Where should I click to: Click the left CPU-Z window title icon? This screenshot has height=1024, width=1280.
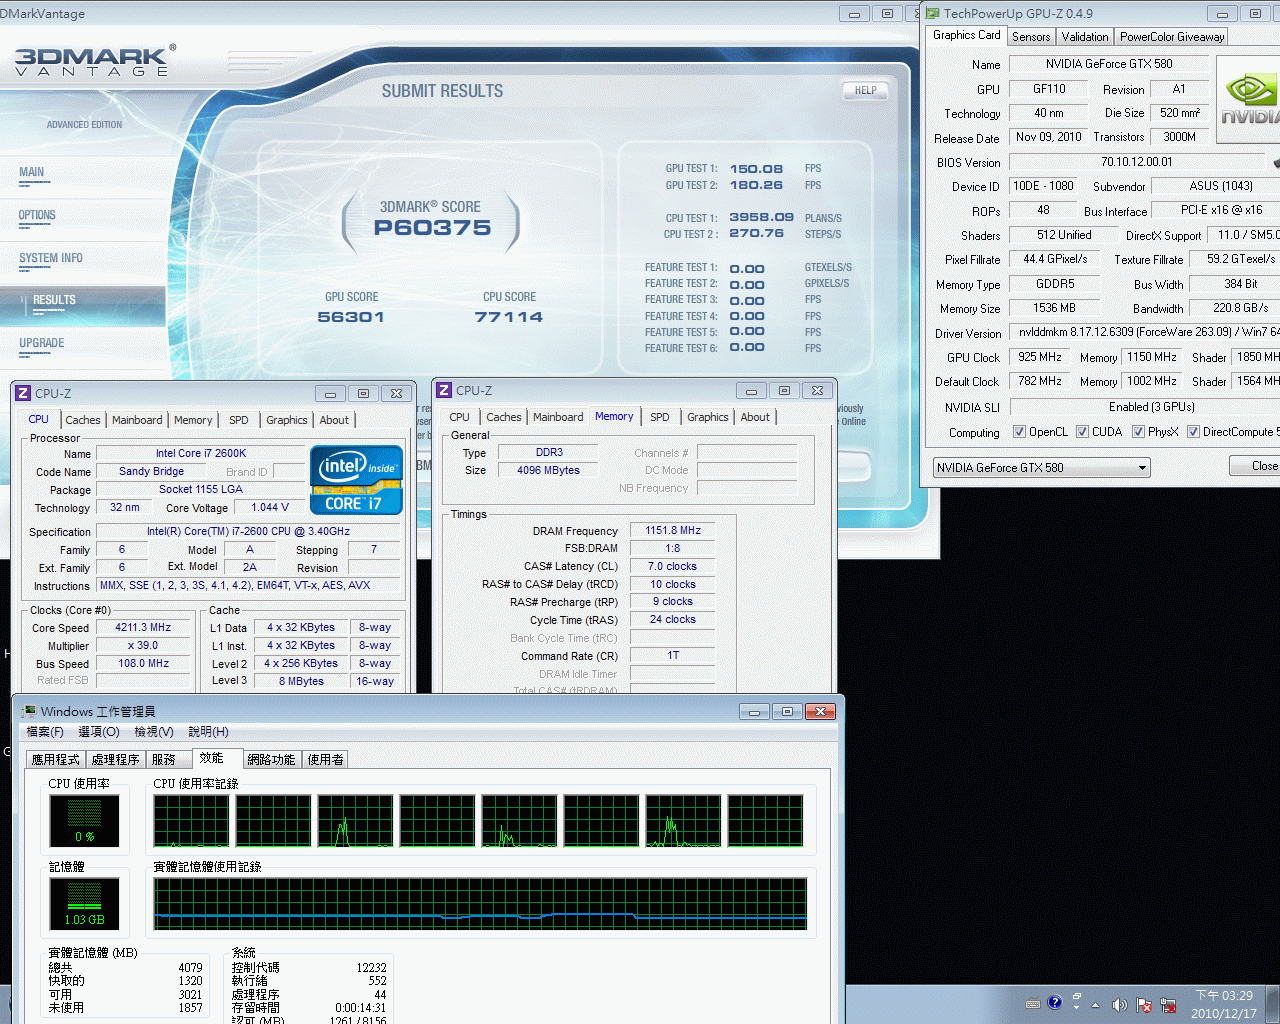(x=24, y=393)
